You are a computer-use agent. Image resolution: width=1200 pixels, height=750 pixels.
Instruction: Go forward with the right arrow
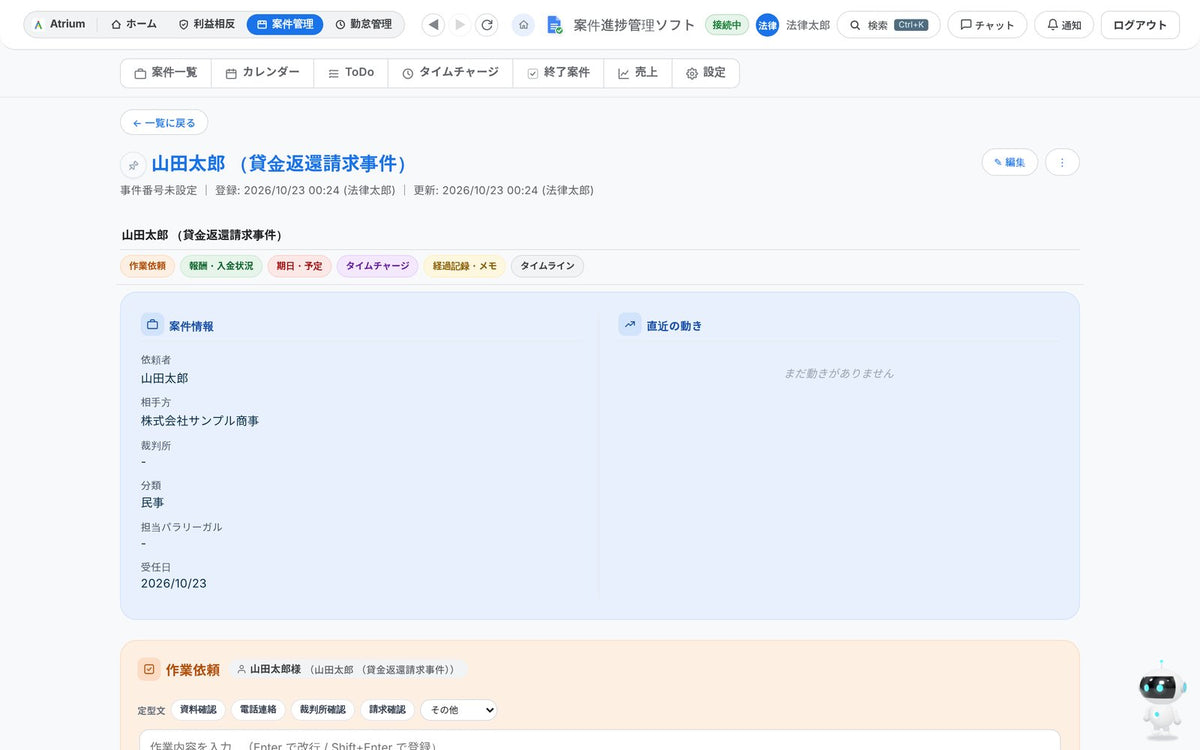[x=460, y=25]
